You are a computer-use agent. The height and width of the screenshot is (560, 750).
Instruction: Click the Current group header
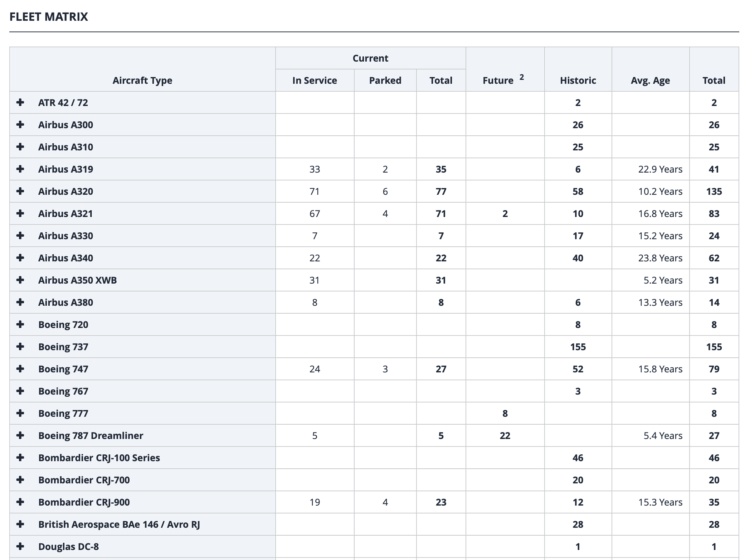pyautogui.click(x=370, y=58)
